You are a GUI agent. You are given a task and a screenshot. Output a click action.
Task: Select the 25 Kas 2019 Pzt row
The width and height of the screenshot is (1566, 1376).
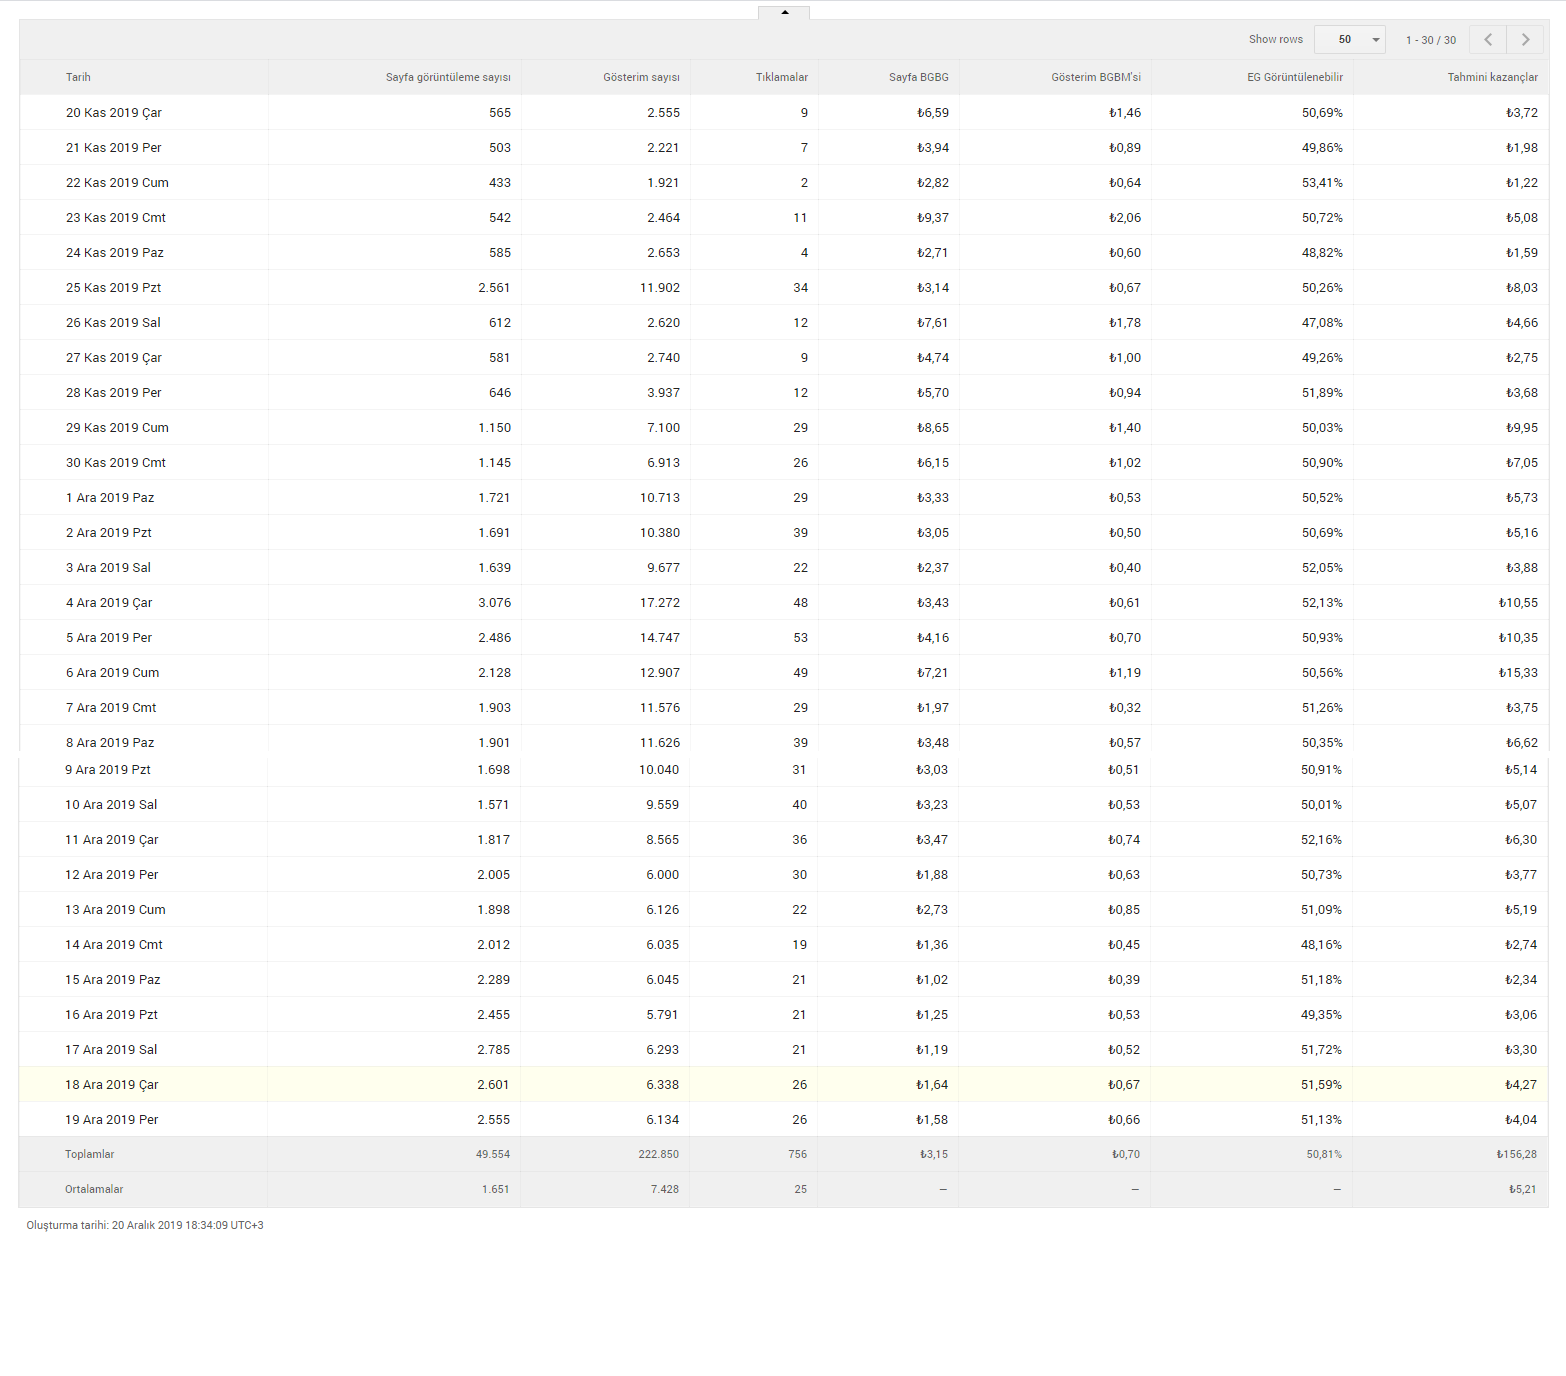tap(784, 287)
